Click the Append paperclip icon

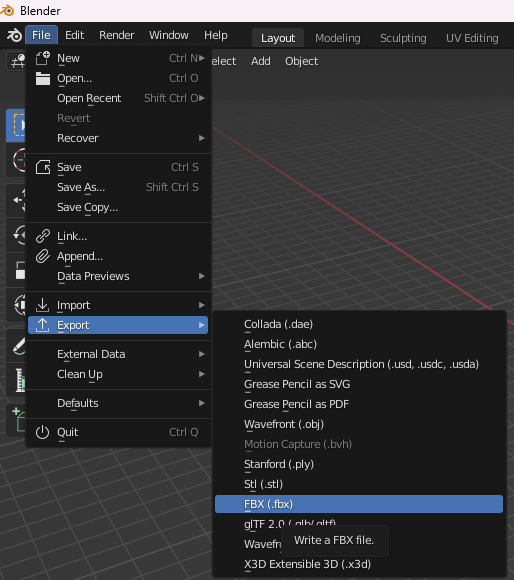click(x=43, y=256)
